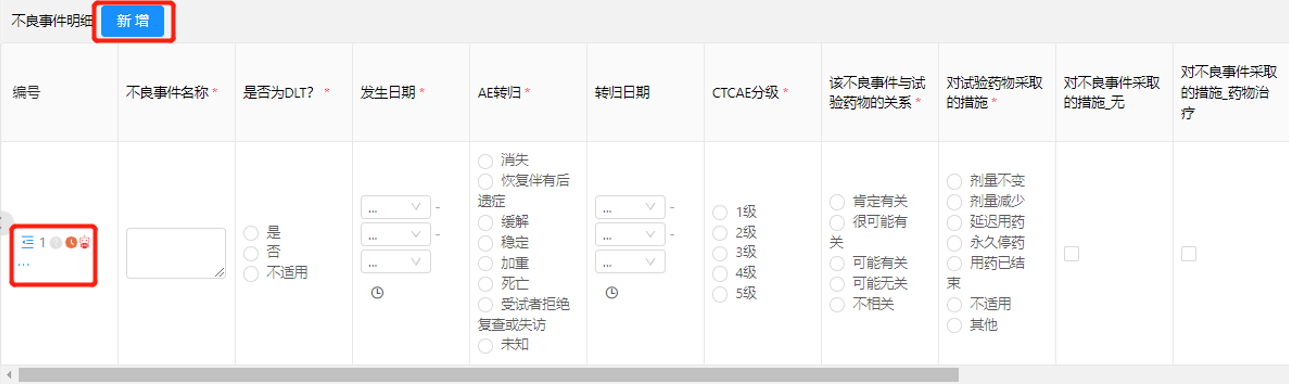Click the 不良事件名称 text area
Viewport: 1289px width, 384px height.
175,253
